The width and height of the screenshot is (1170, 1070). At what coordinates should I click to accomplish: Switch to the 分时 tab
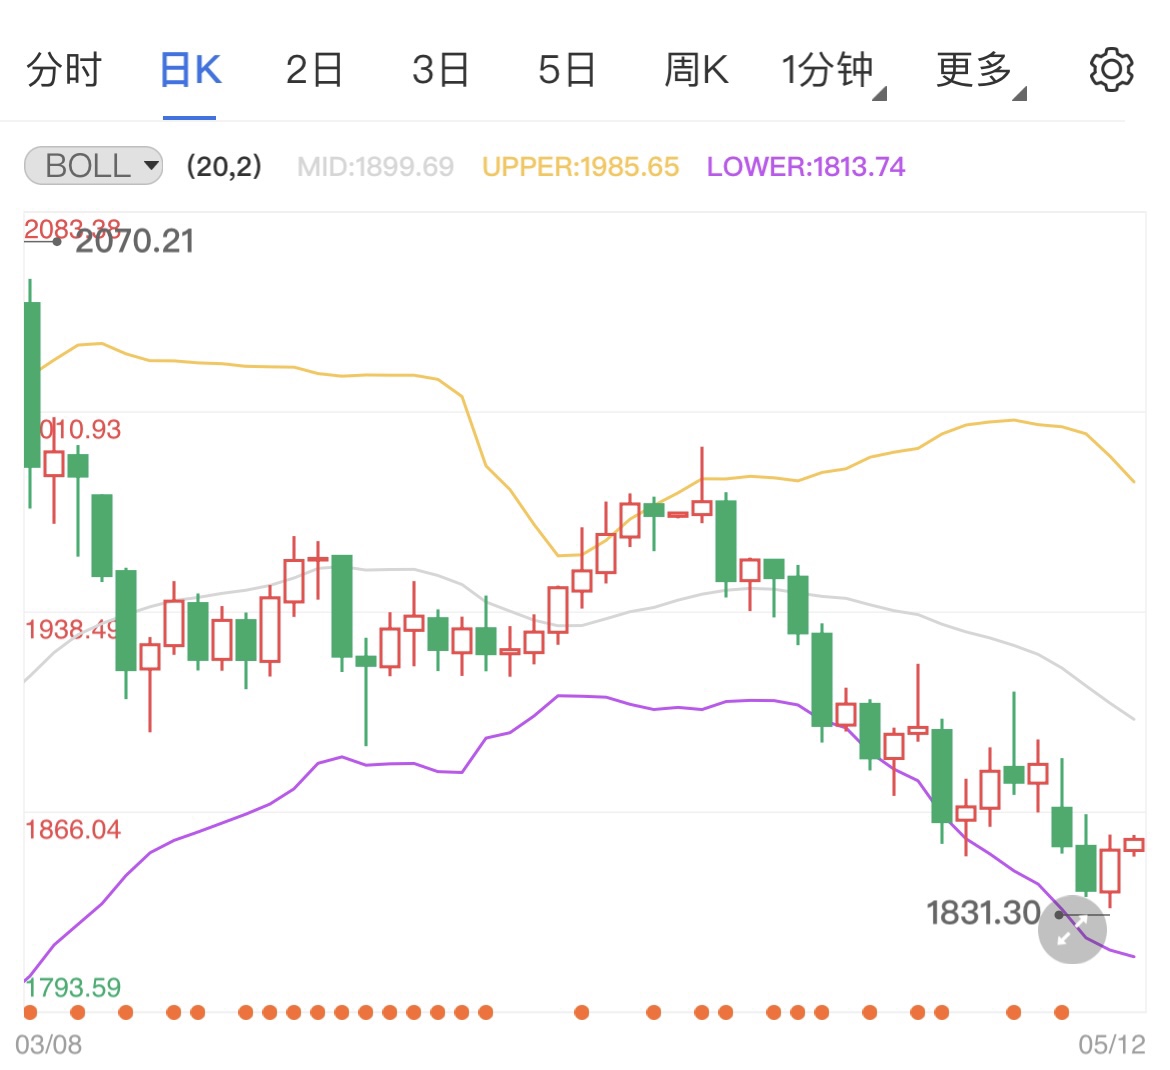[x=64, y=69]
